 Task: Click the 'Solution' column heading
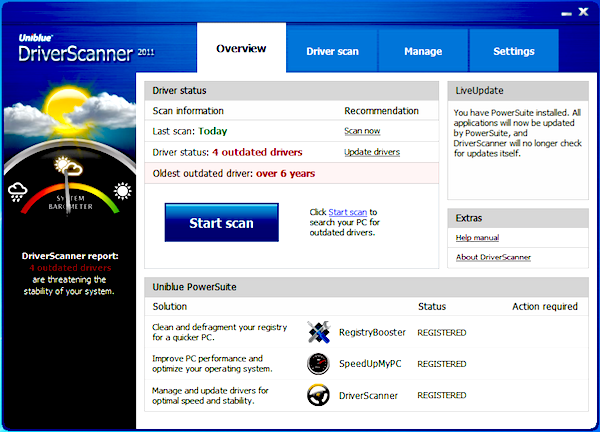[x=170, y=306]
